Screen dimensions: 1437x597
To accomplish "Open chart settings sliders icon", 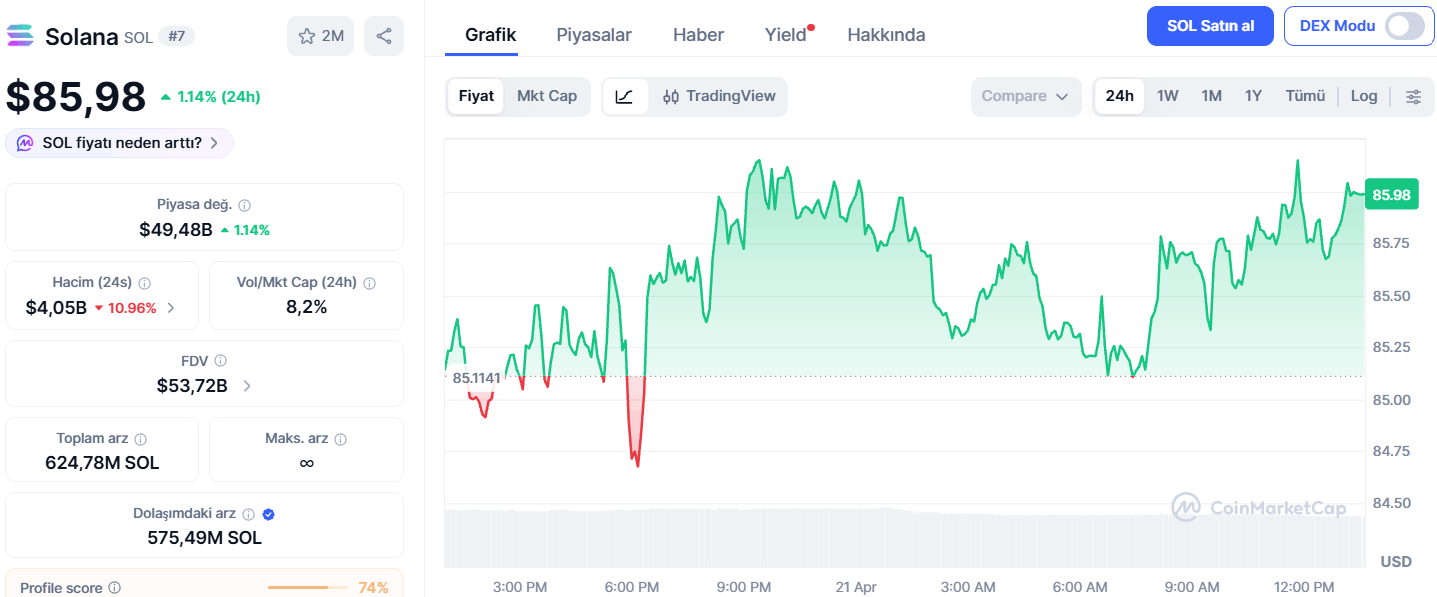I will 1413,97.
